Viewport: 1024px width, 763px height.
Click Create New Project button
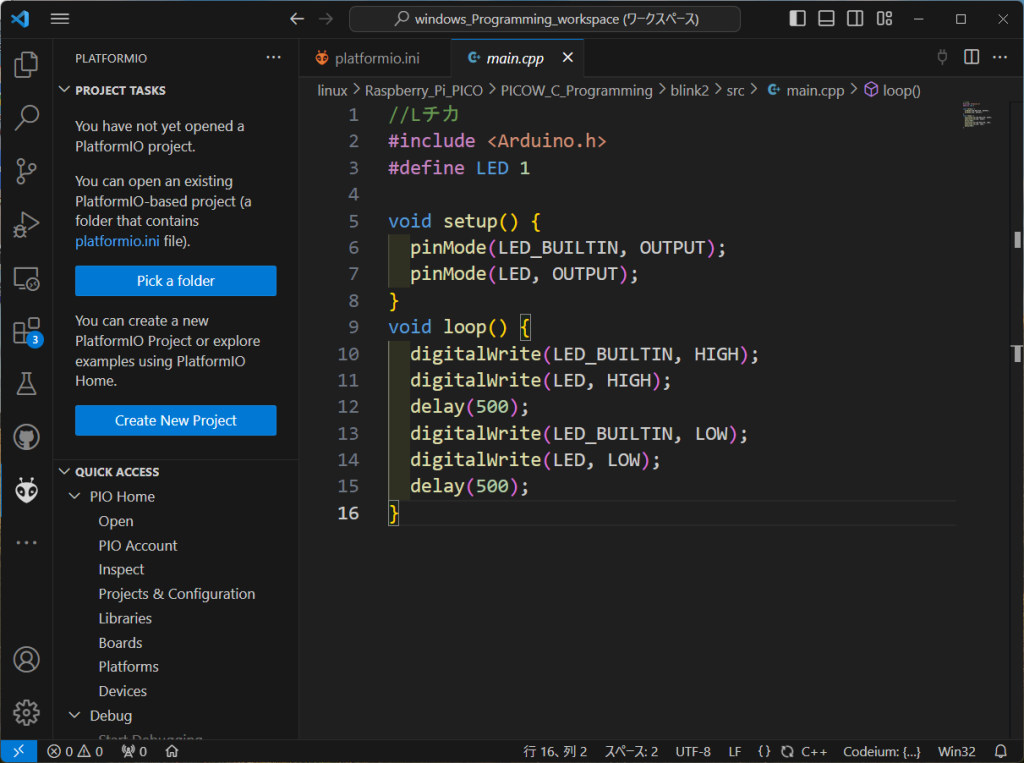click(176, 421)
